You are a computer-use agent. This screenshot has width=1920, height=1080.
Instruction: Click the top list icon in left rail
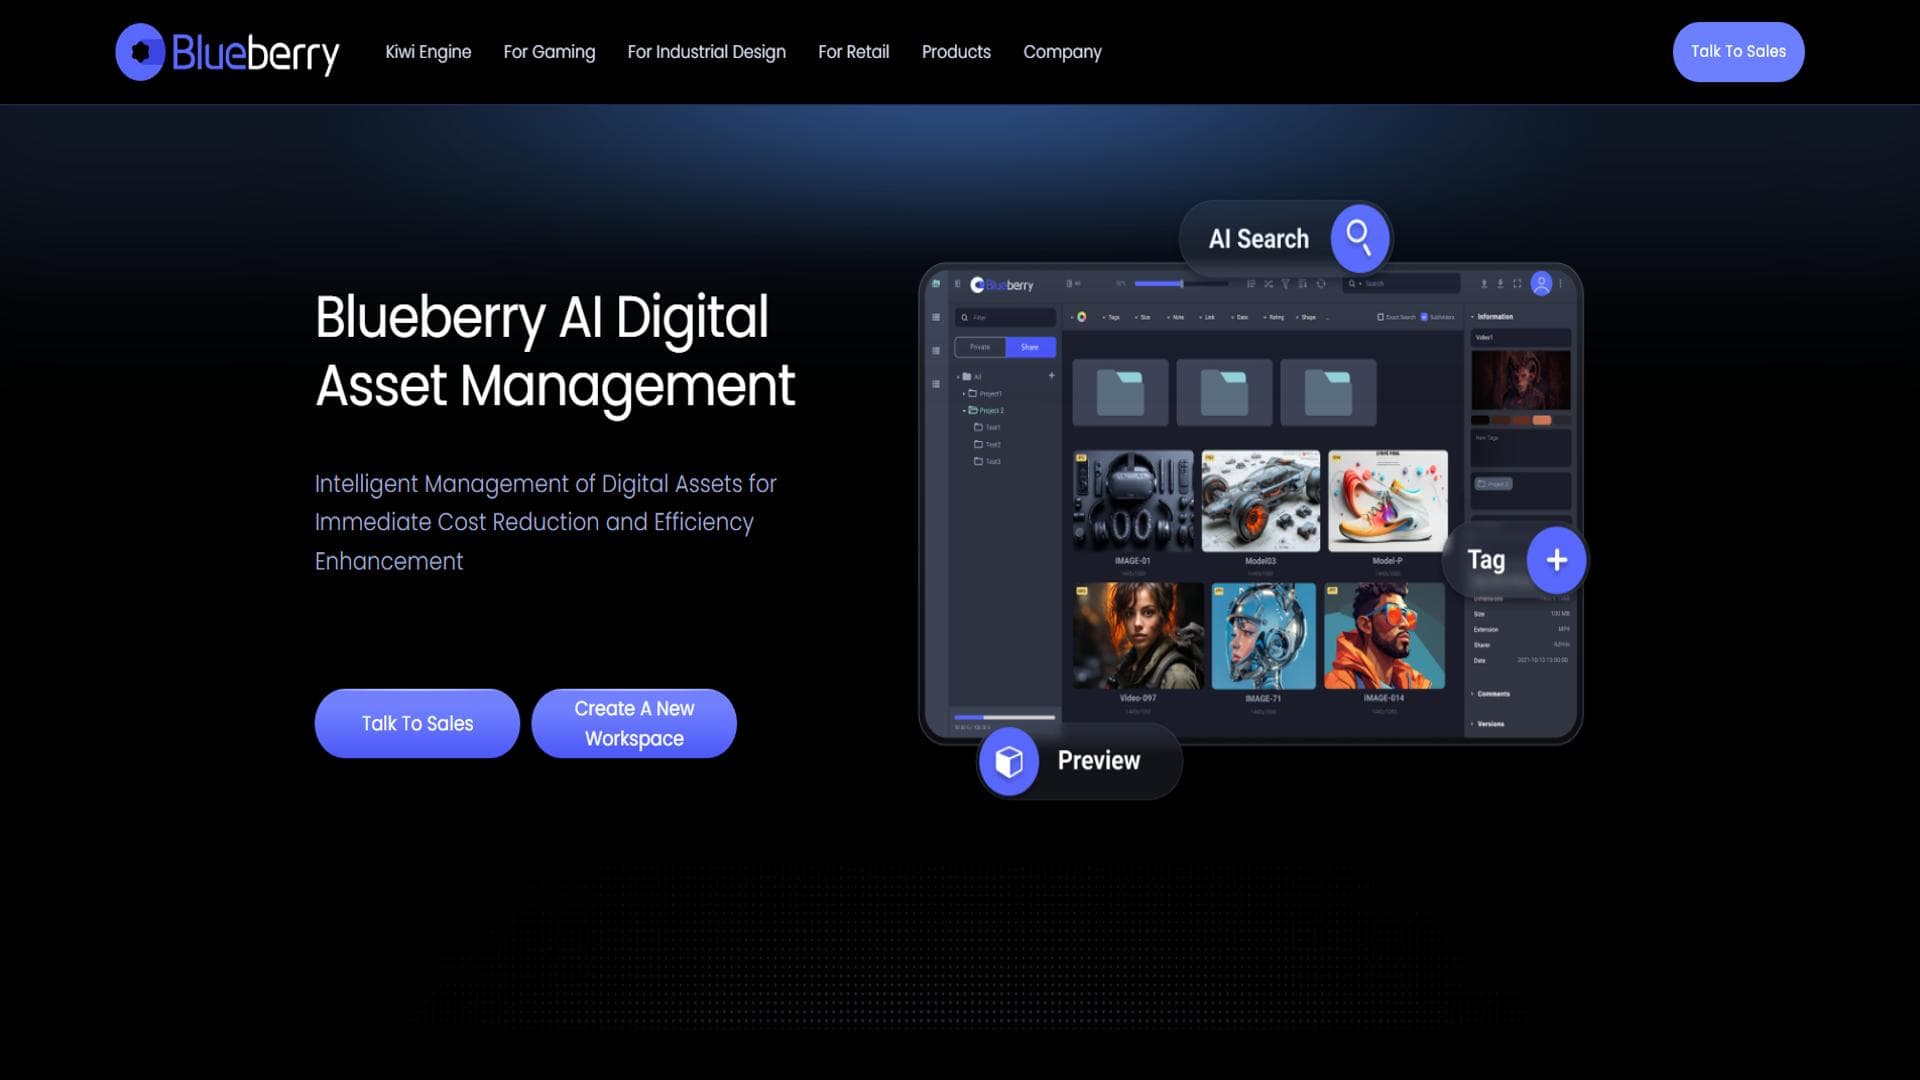coord(936,317)
